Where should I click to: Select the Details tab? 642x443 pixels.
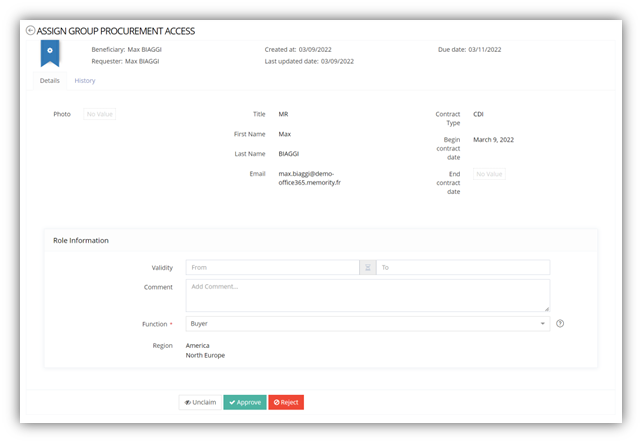(50, 81)
